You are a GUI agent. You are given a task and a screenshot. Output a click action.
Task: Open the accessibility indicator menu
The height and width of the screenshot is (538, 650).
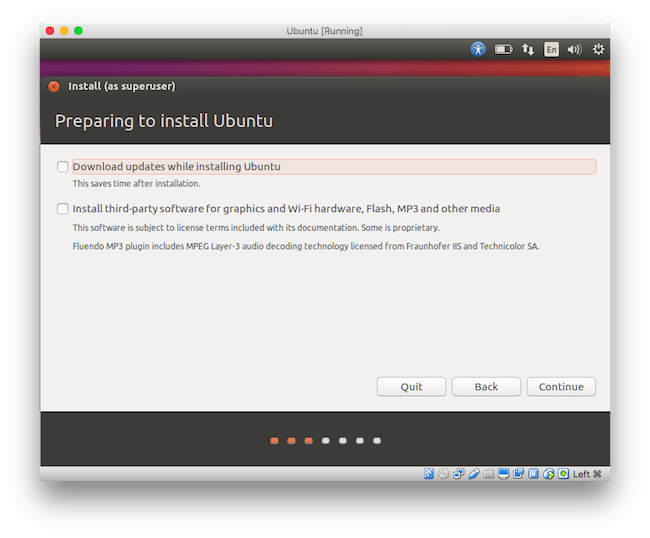478,49
